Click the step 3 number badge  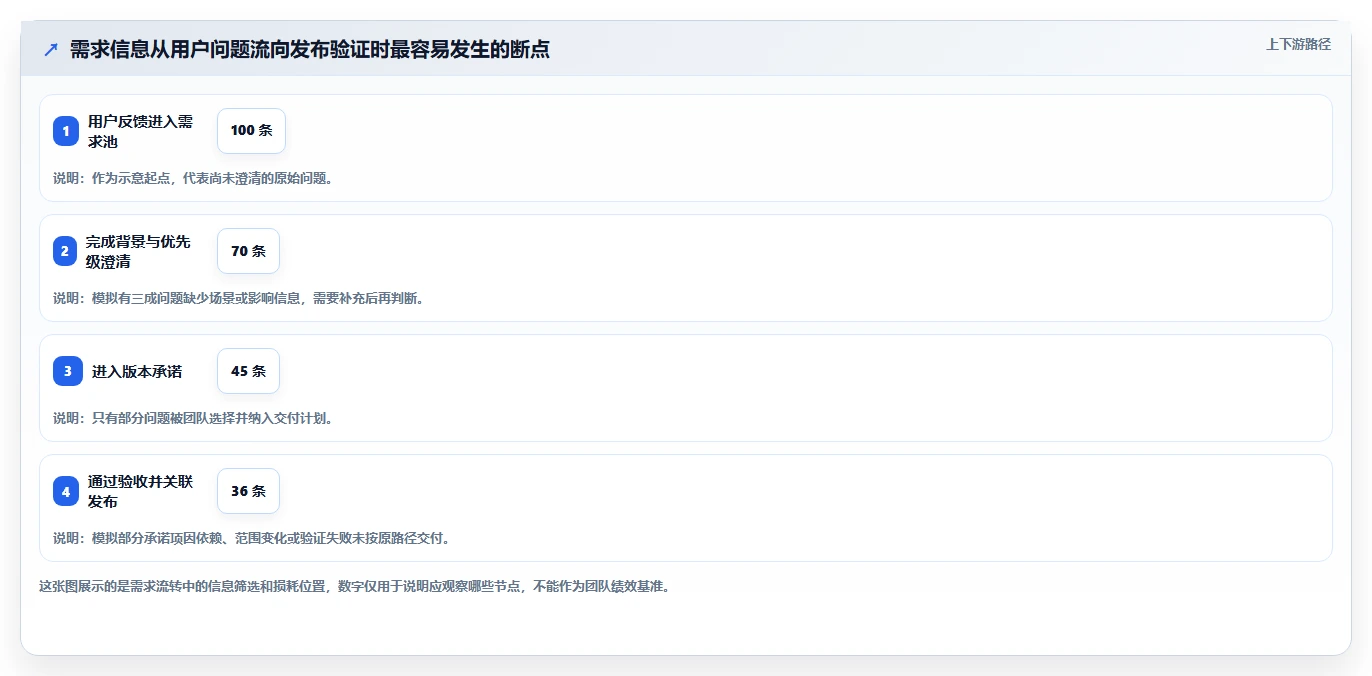(68, 371)
